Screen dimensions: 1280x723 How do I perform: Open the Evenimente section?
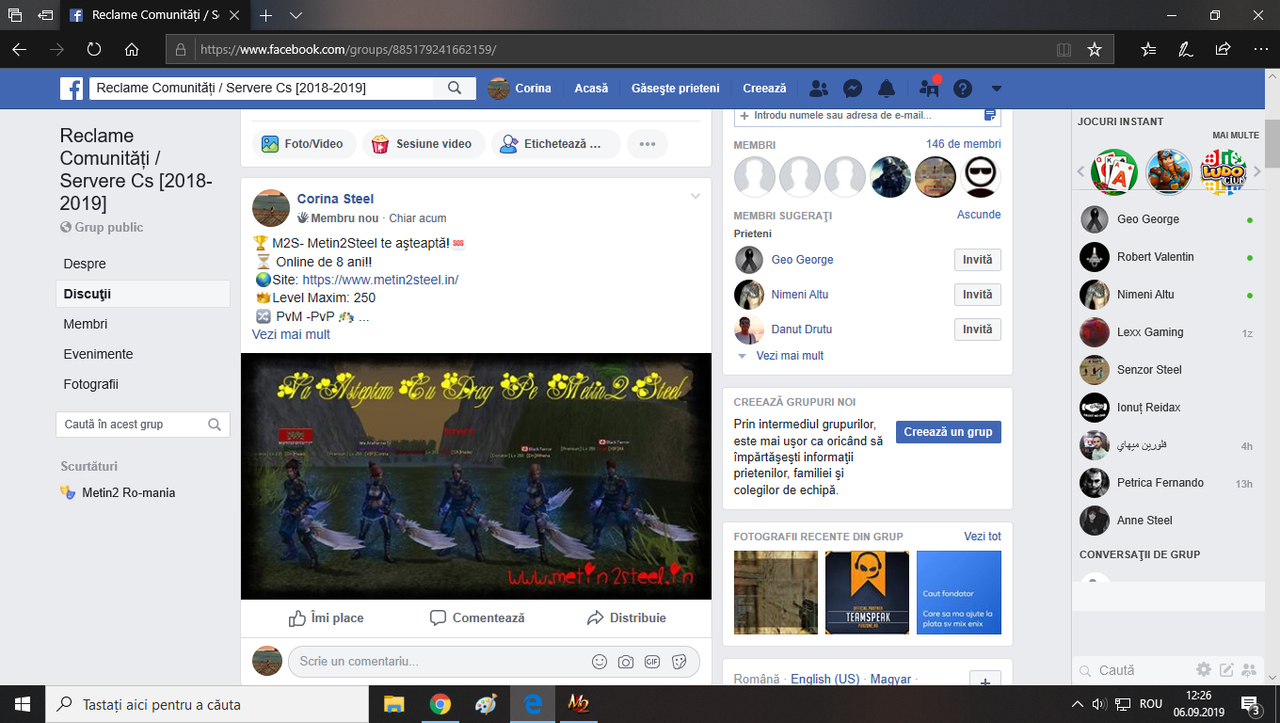click(98, 354)
